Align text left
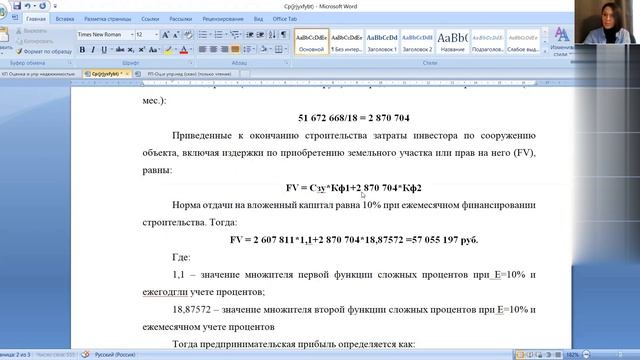640x360 pixels. pyautogui.click(x=202, y=49)
